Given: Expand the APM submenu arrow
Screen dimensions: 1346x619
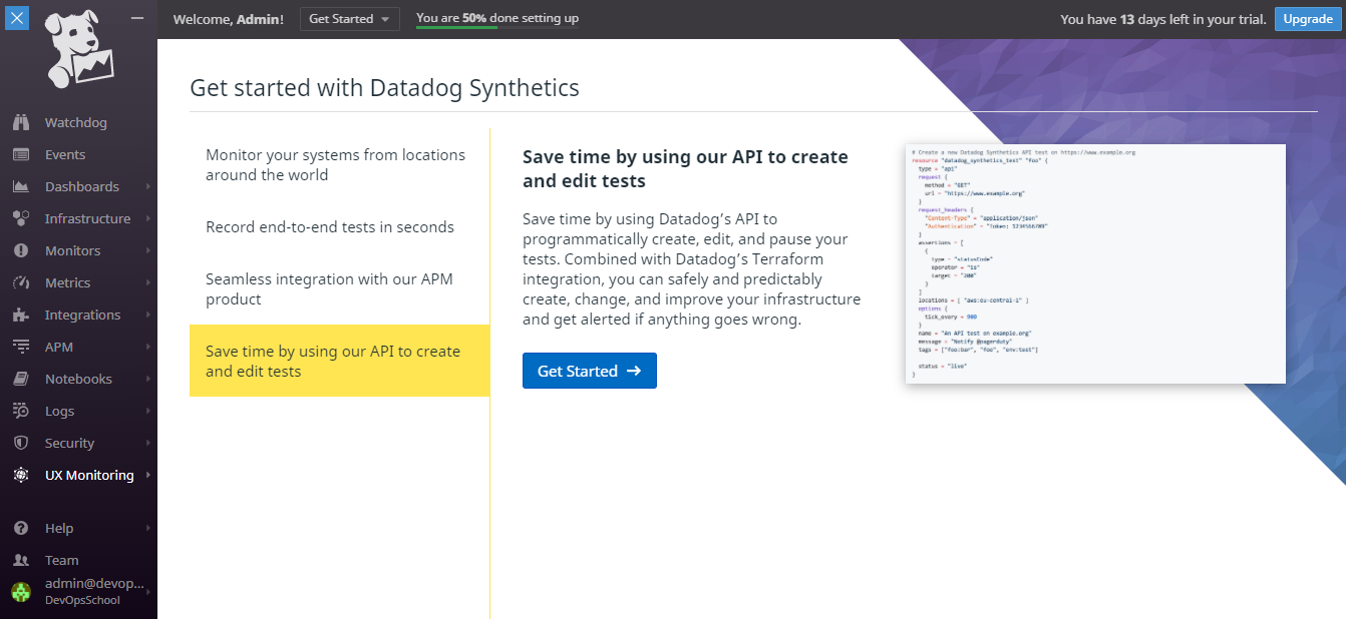Looking at the screenshot, I should (148, 347).
